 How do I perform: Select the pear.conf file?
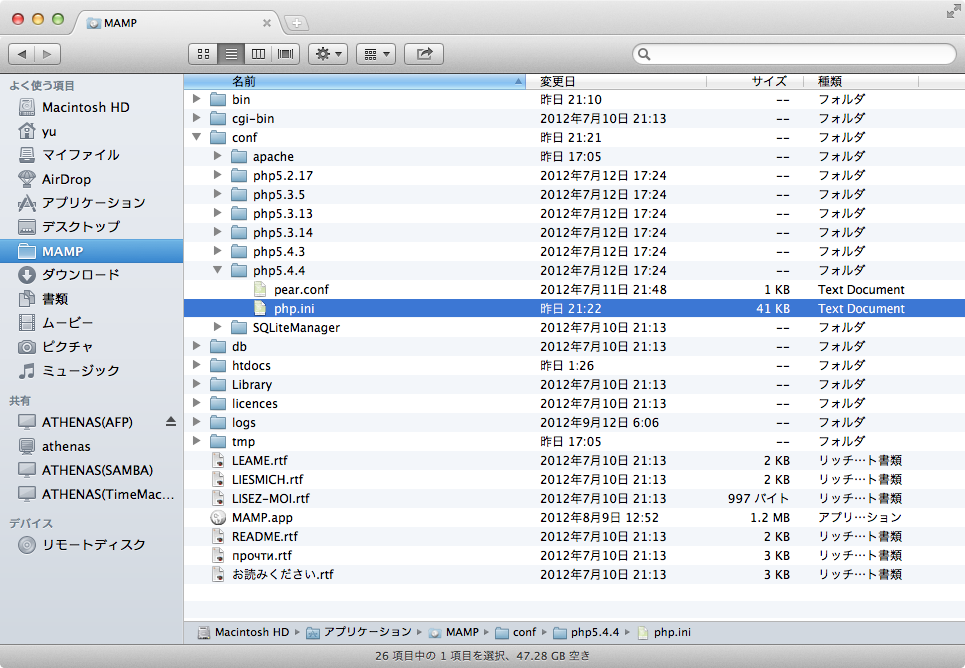coord(574,289)
